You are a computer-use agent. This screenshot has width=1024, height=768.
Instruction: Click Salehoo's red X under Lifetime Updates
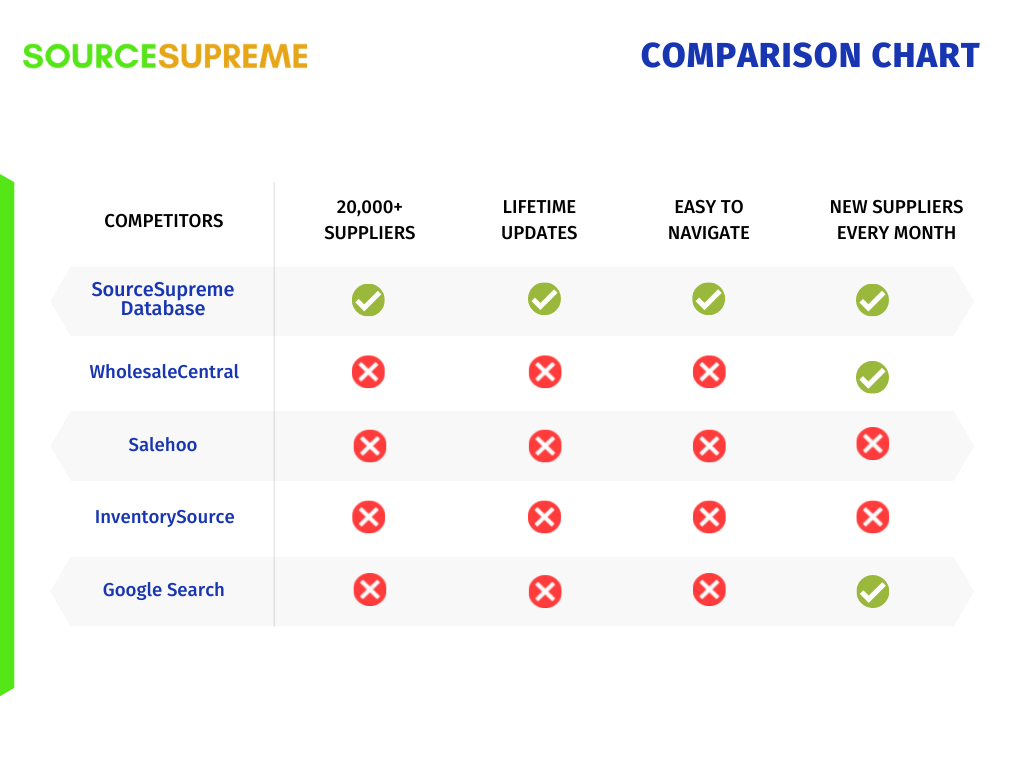click(544, 445)
